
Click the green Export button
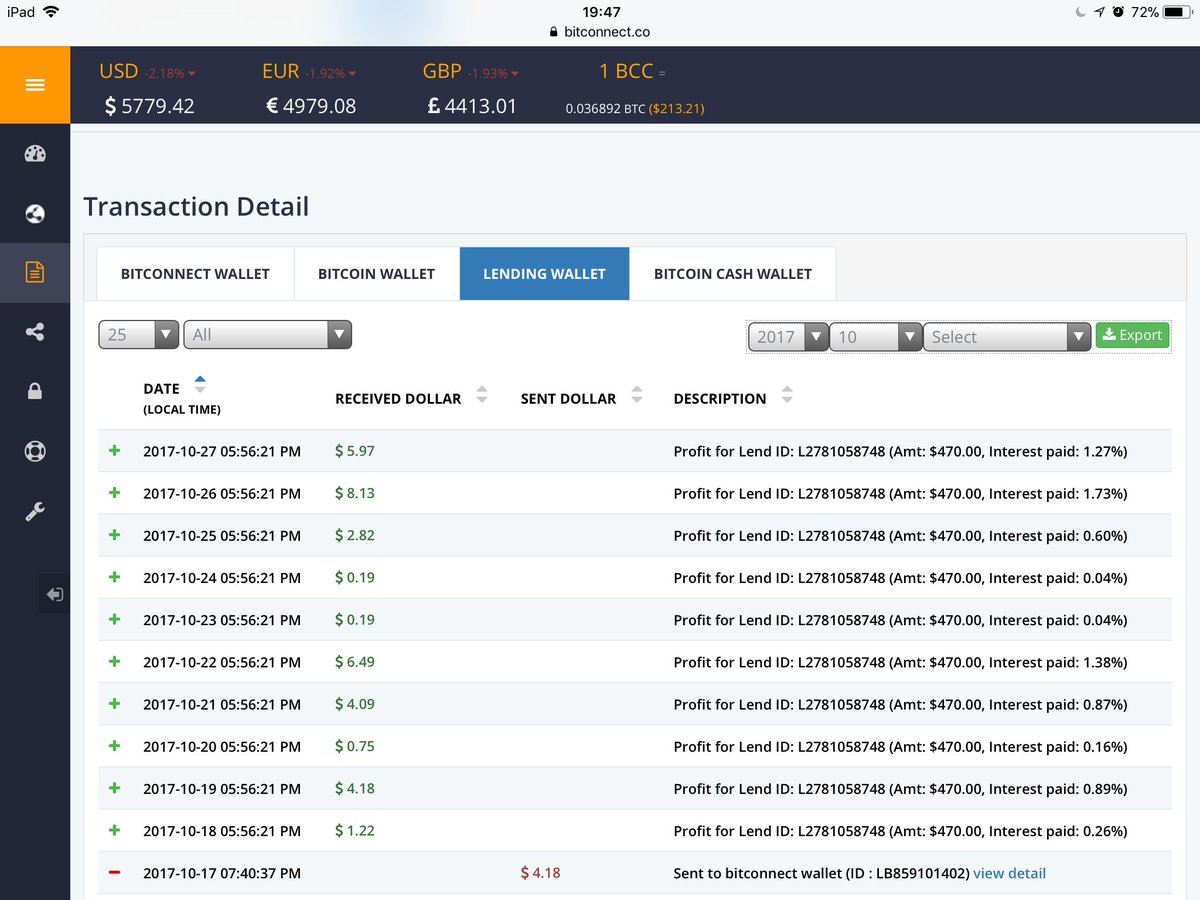[1132, 336]
